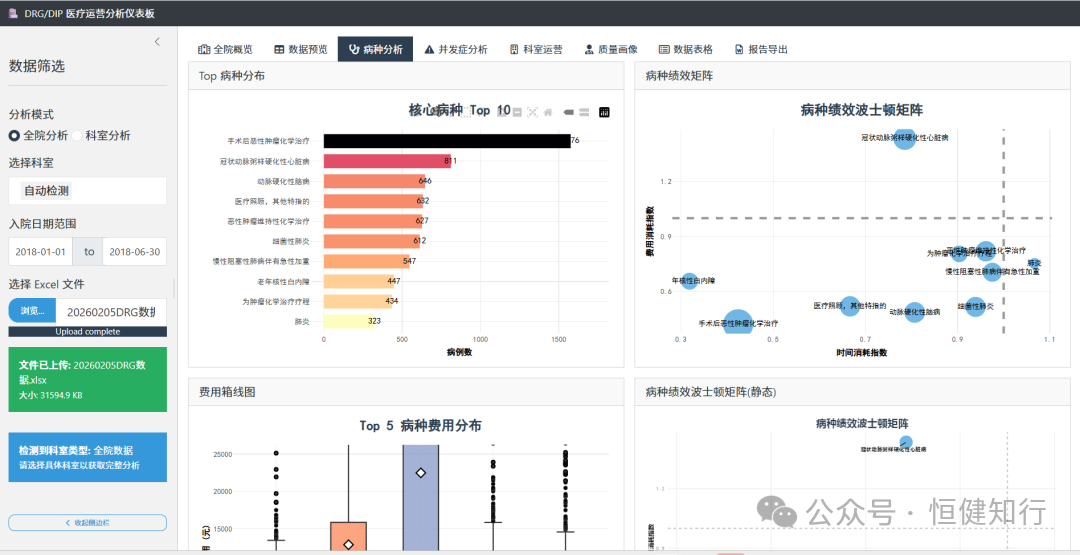
Task: Click the 检测到科室类型 blue info box
Action: (87, 457)
